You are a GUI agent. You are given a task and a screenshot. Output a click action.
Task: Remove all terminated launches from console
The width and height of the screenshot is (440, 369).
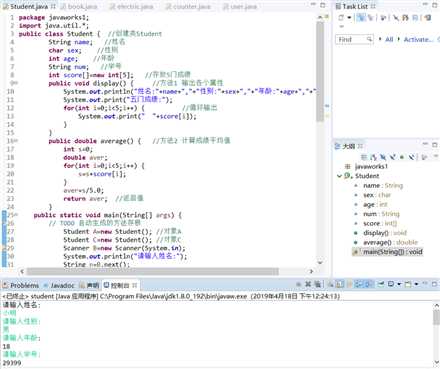pos(318,284)
